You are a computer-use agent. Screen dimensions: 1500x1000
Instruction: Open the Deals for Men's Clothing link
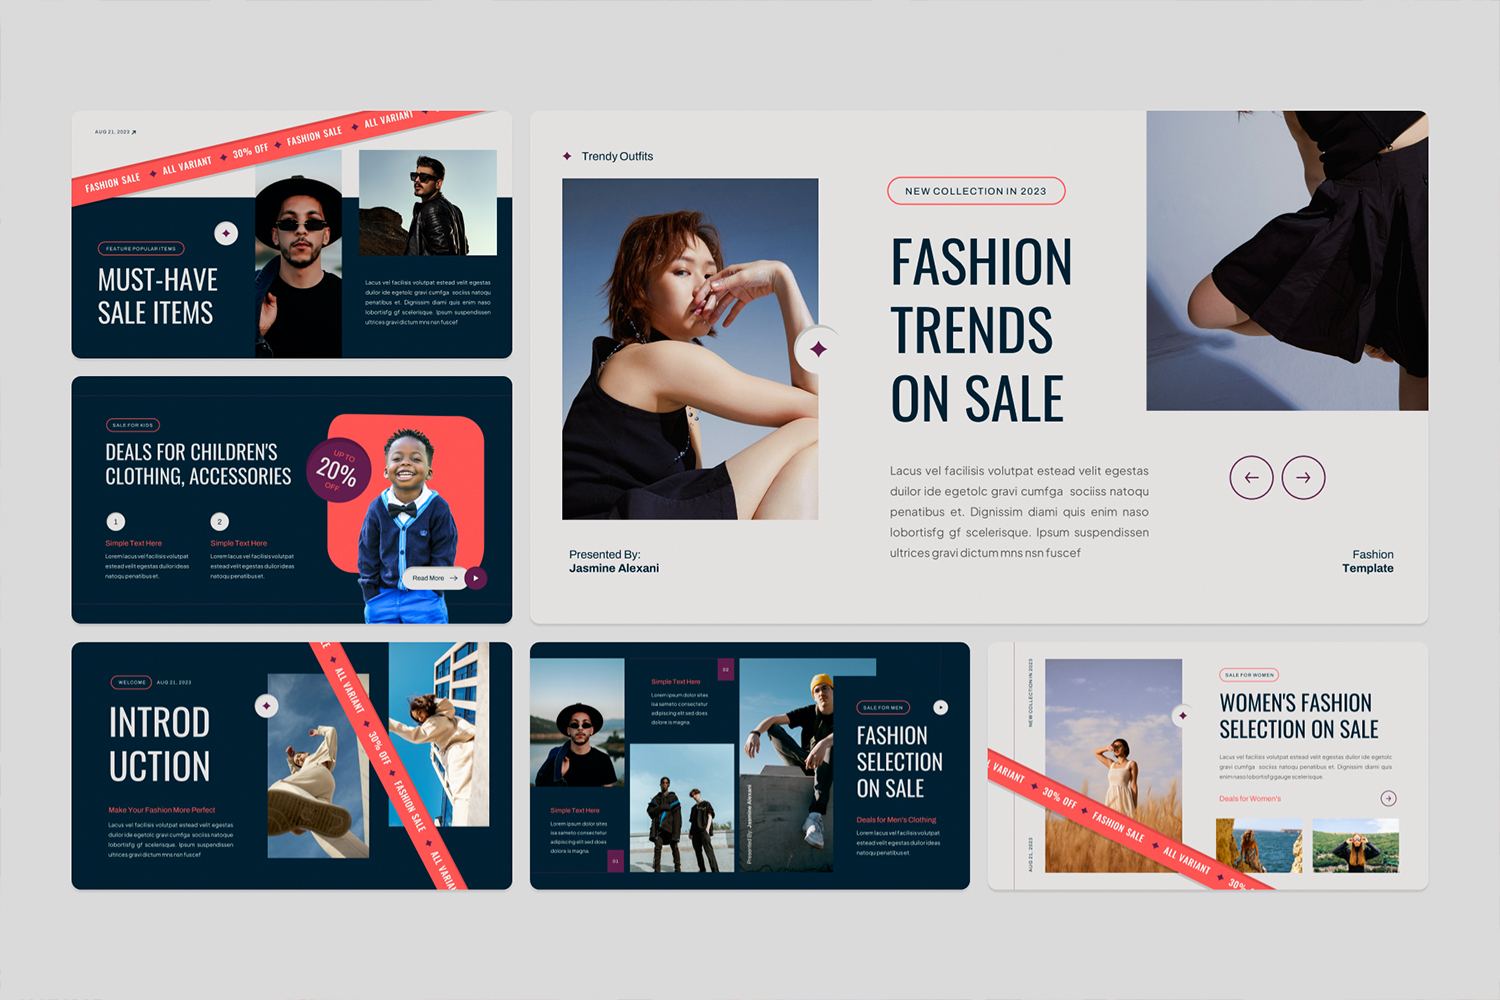pyautogui.click(x=896, y=820)
